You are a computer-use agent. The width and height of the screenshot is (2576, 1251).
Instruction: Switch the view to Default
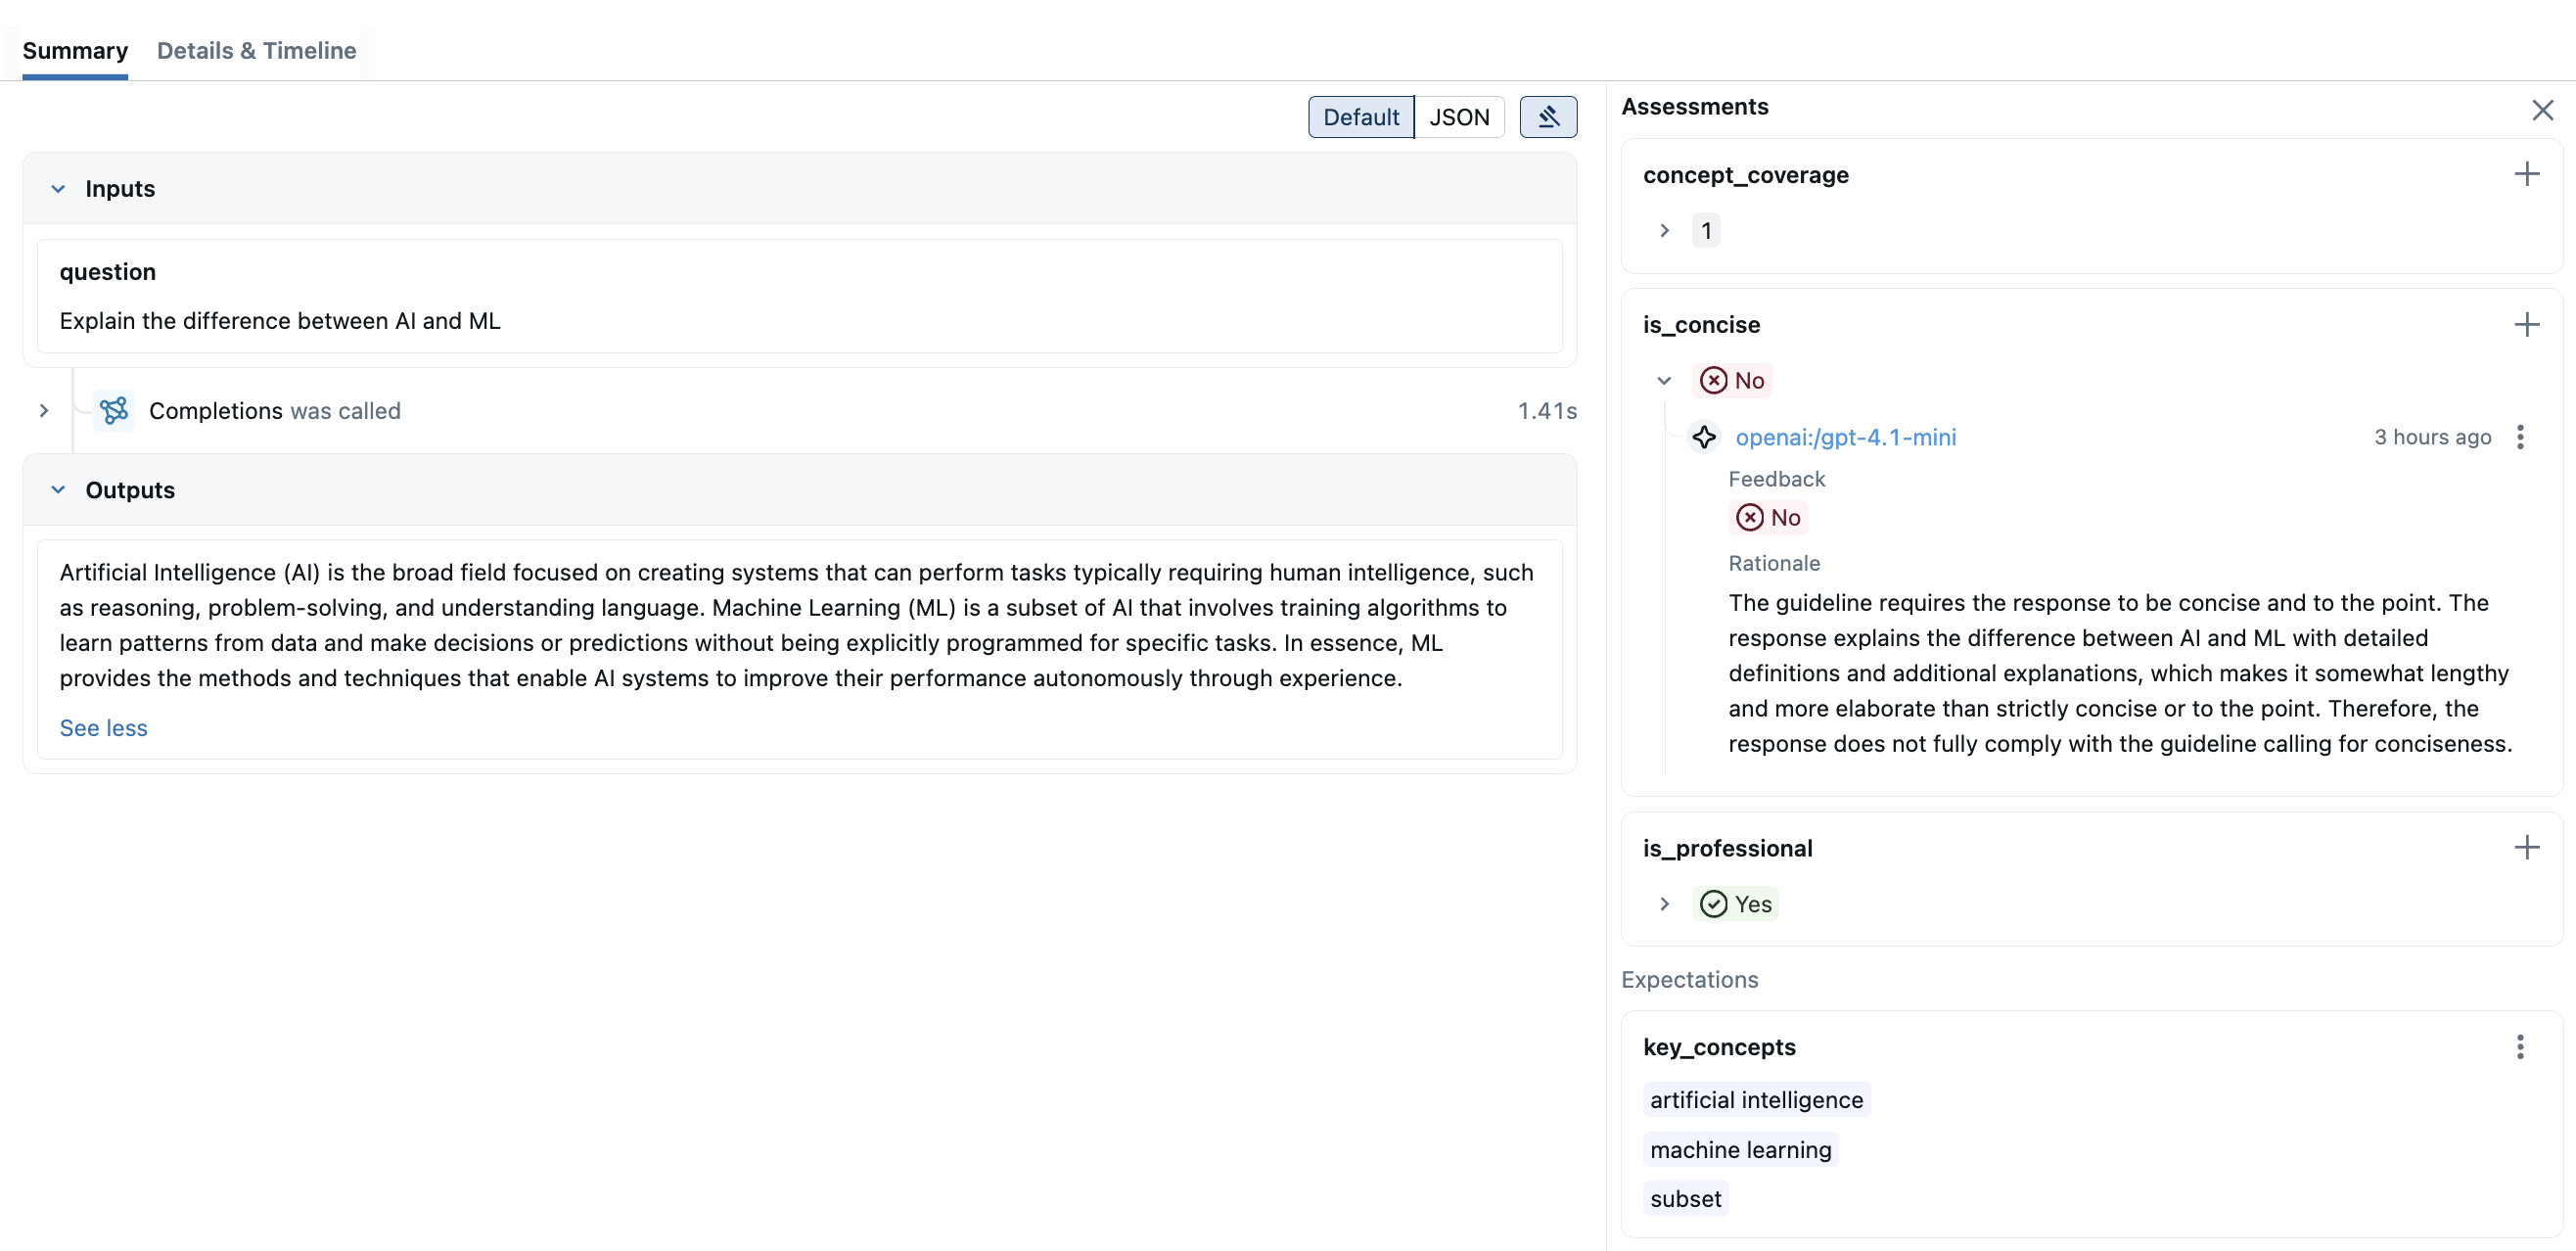(1360, 117)
